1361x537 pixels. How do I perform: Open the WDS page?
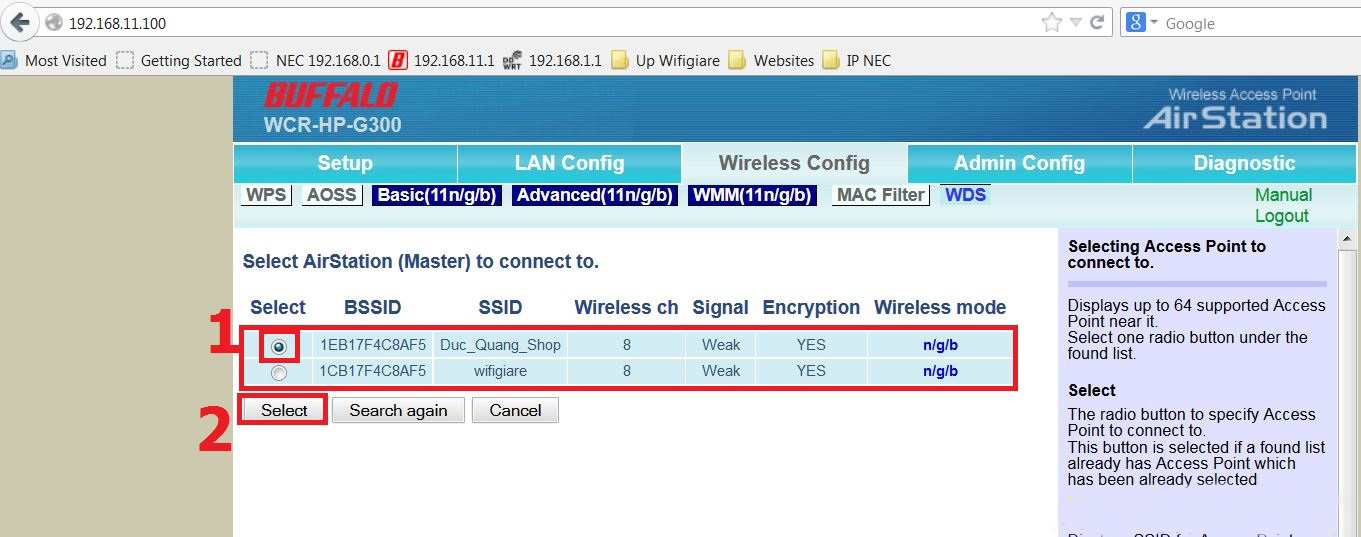pos(965,195)
